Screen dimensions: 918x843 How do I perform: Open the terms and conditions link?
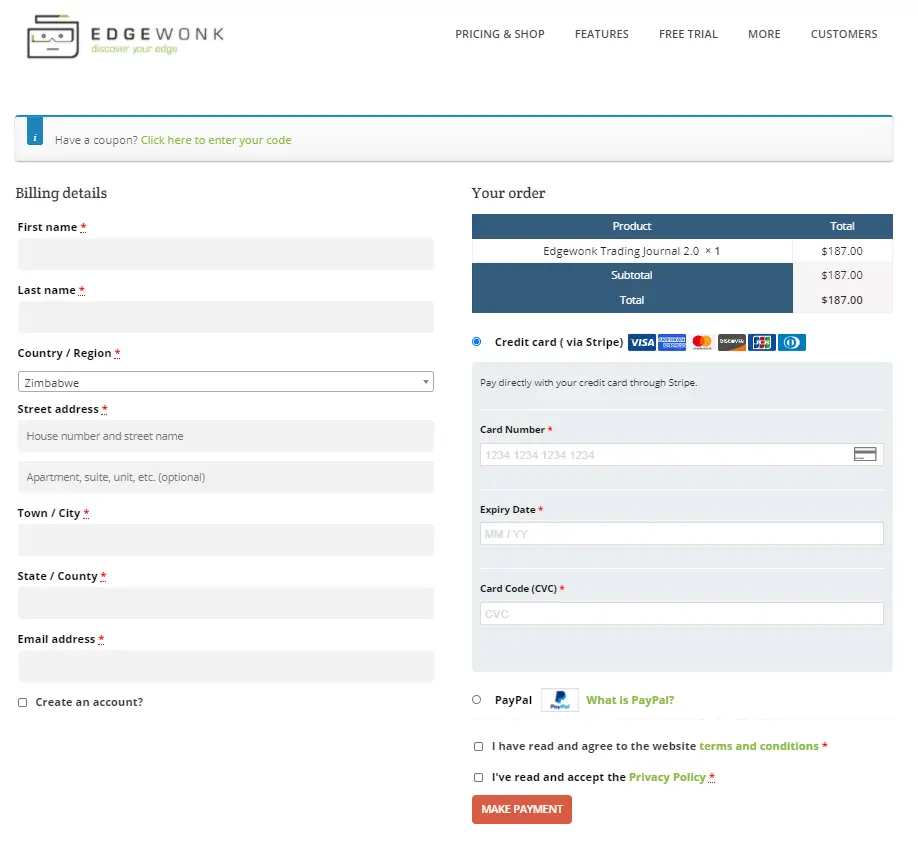point(759,746)
